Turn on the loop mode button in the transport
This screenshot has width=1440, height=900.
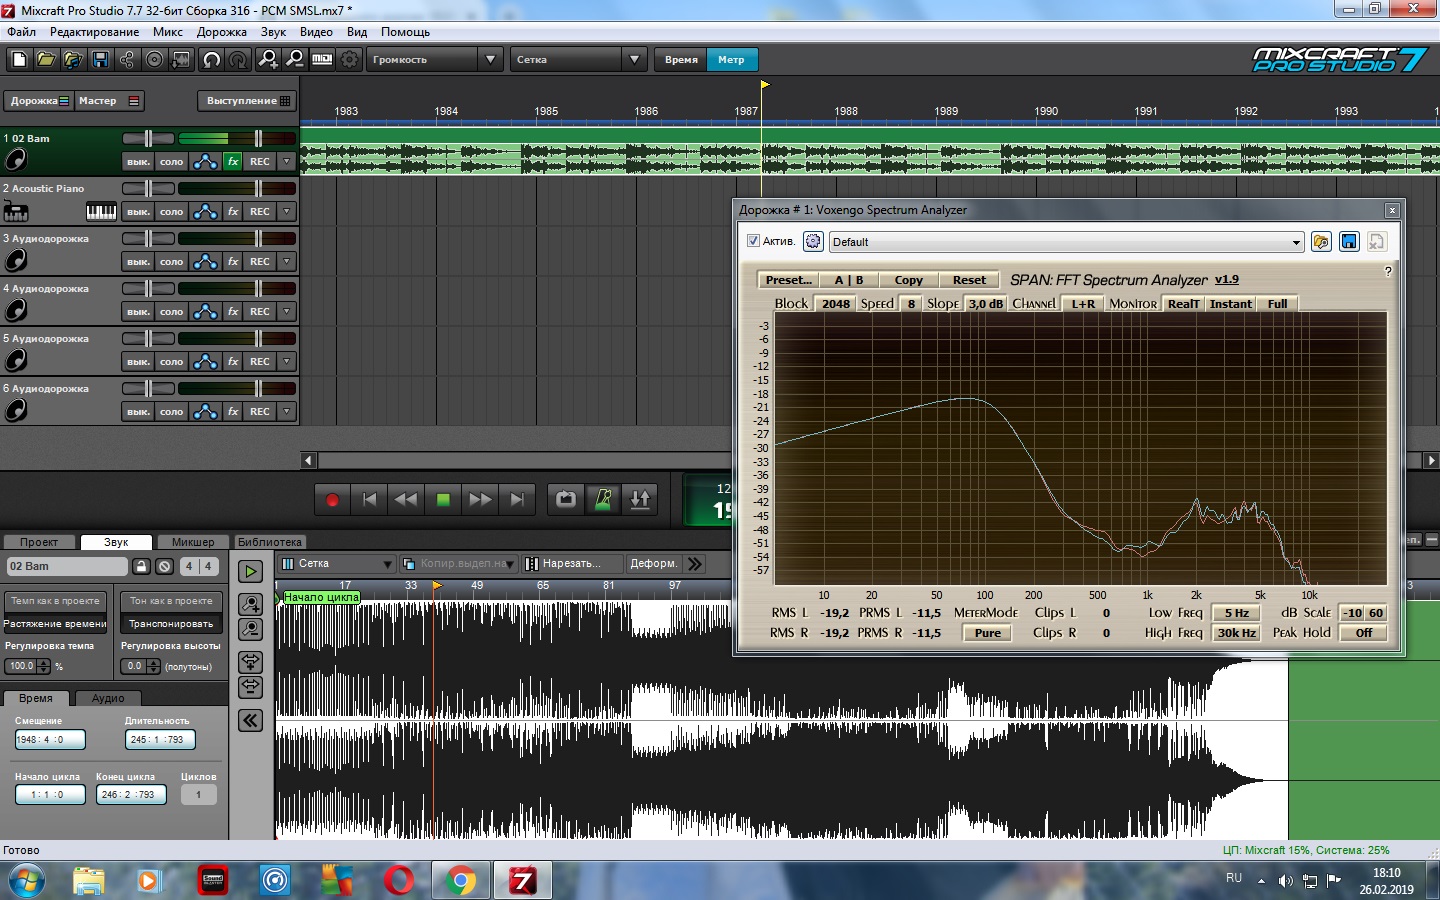coord(566,499)
